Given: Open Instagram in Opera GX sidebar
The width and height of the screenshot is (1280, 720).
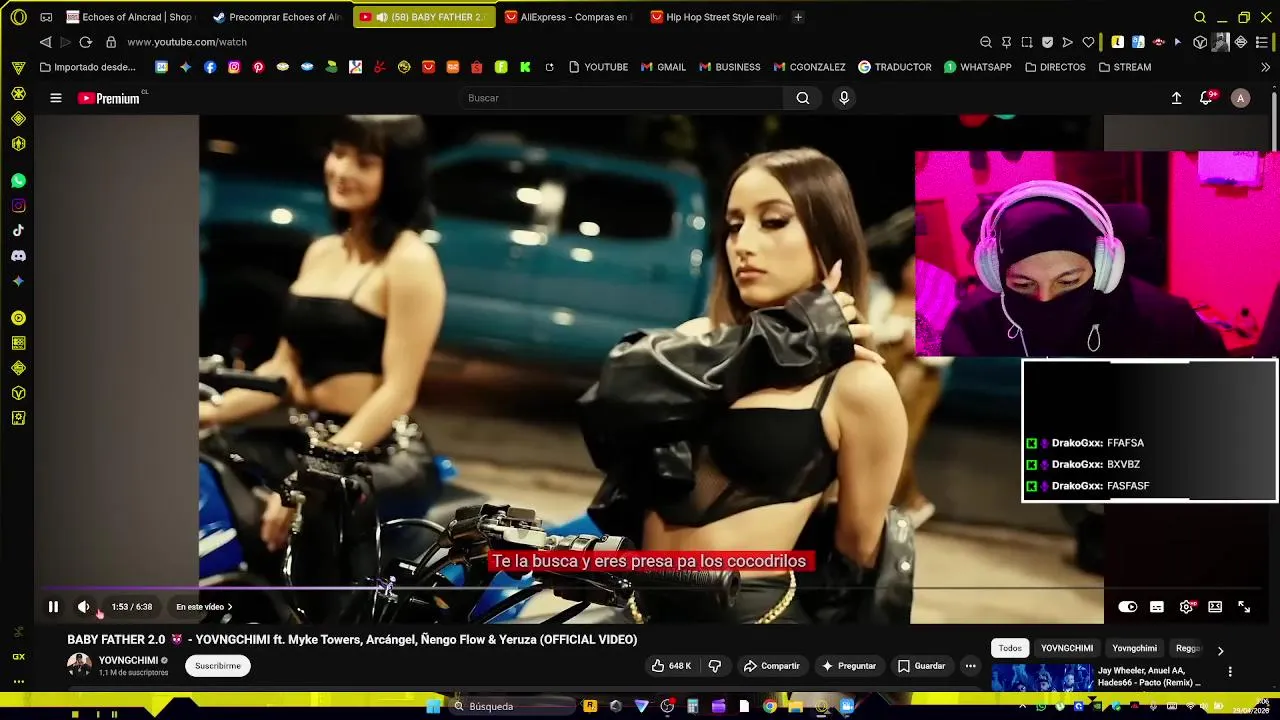Looking at the screenshot, I should click(18, 206).
